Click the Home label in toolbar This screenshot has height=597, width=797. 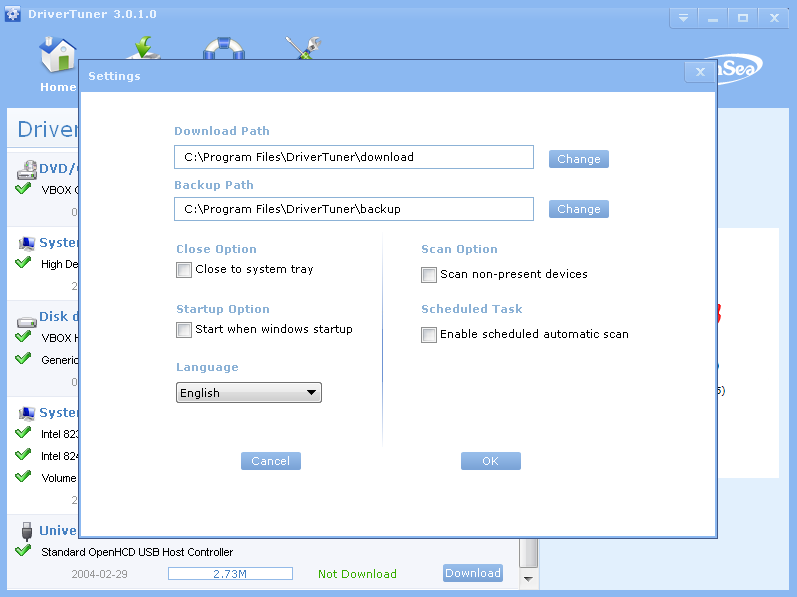coord(58,87)
